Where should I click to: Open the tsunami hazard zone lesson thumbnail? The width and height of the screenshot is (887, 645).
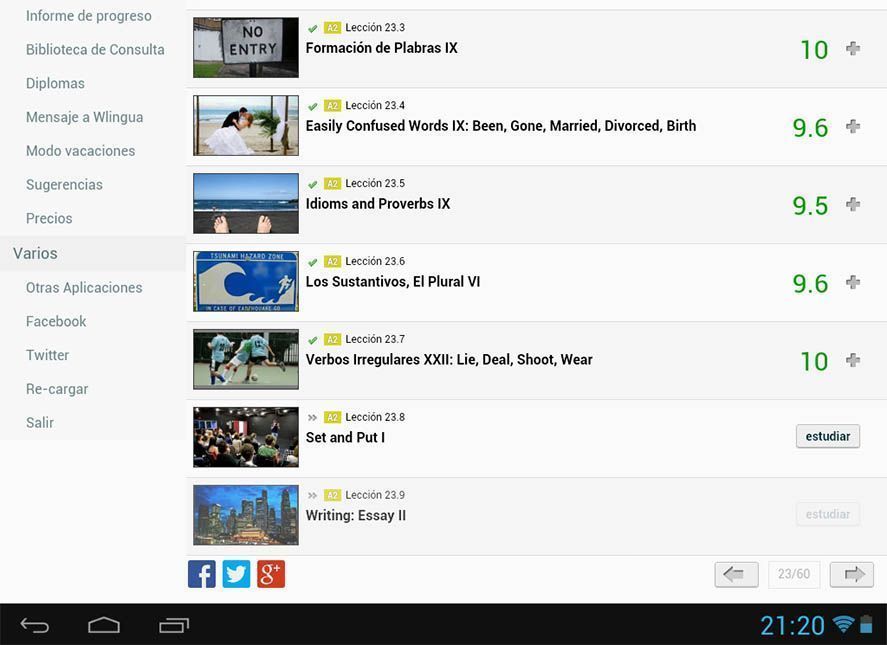(x=246, y=281)
